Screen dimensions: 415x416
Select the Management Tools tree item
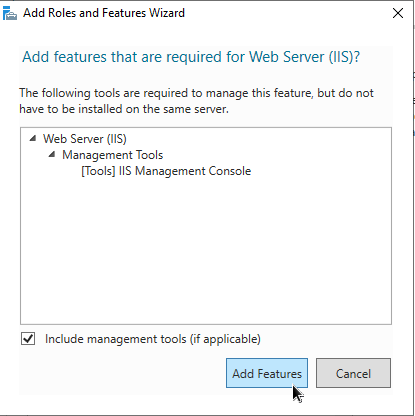pos(112,155)
